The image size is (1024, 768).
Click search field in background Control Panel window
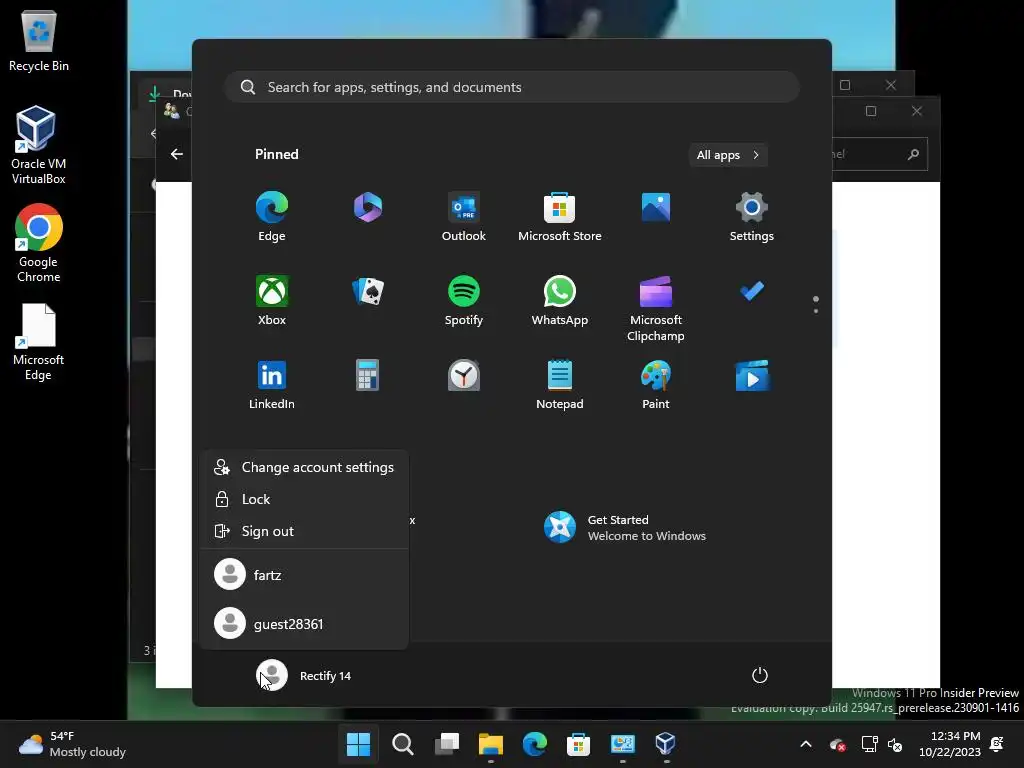tap(880, 154)
